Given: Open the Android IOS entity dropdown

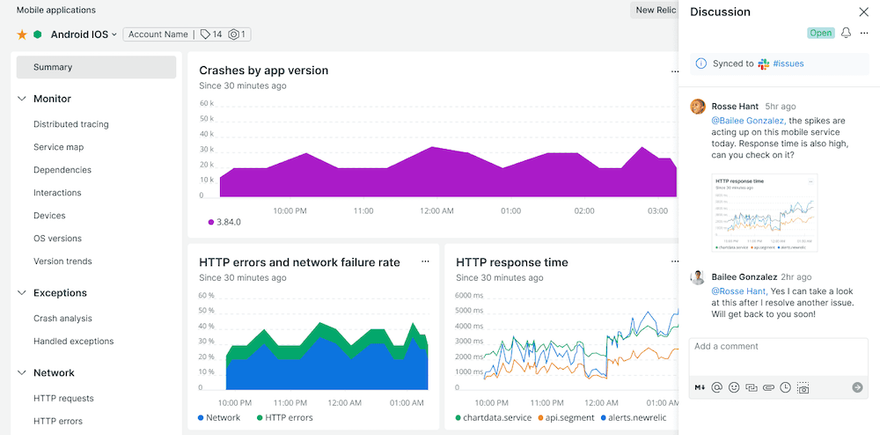Looking at the screenshot, I should tap(84, 34).
